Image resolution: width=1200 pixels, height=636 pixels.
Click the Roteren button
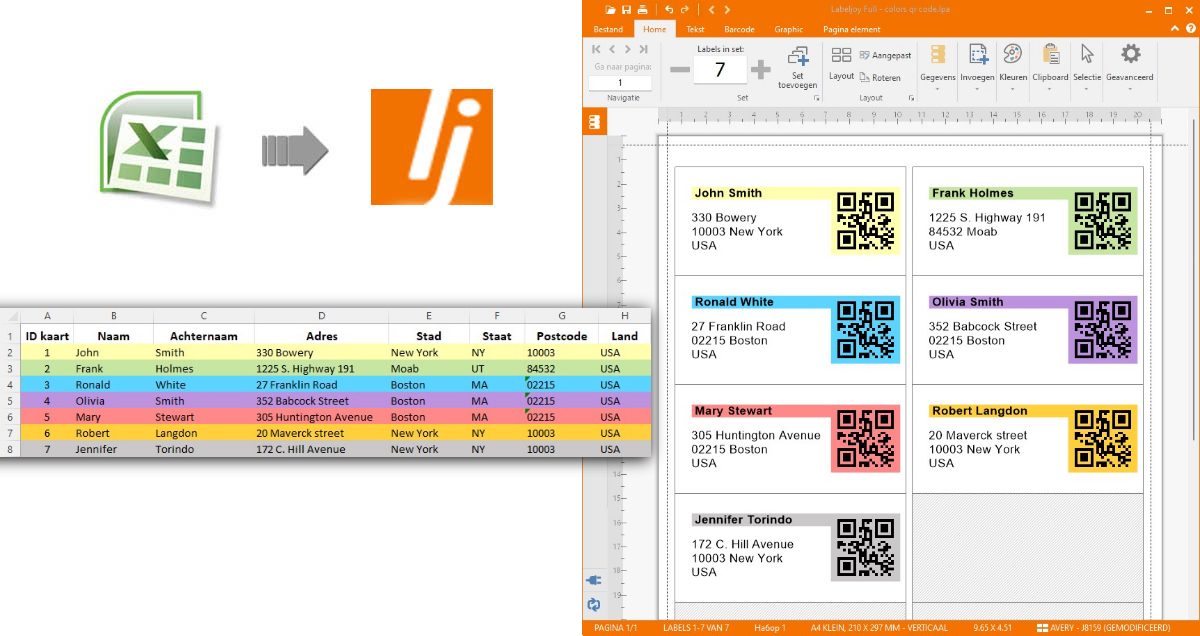pos(880,77)
